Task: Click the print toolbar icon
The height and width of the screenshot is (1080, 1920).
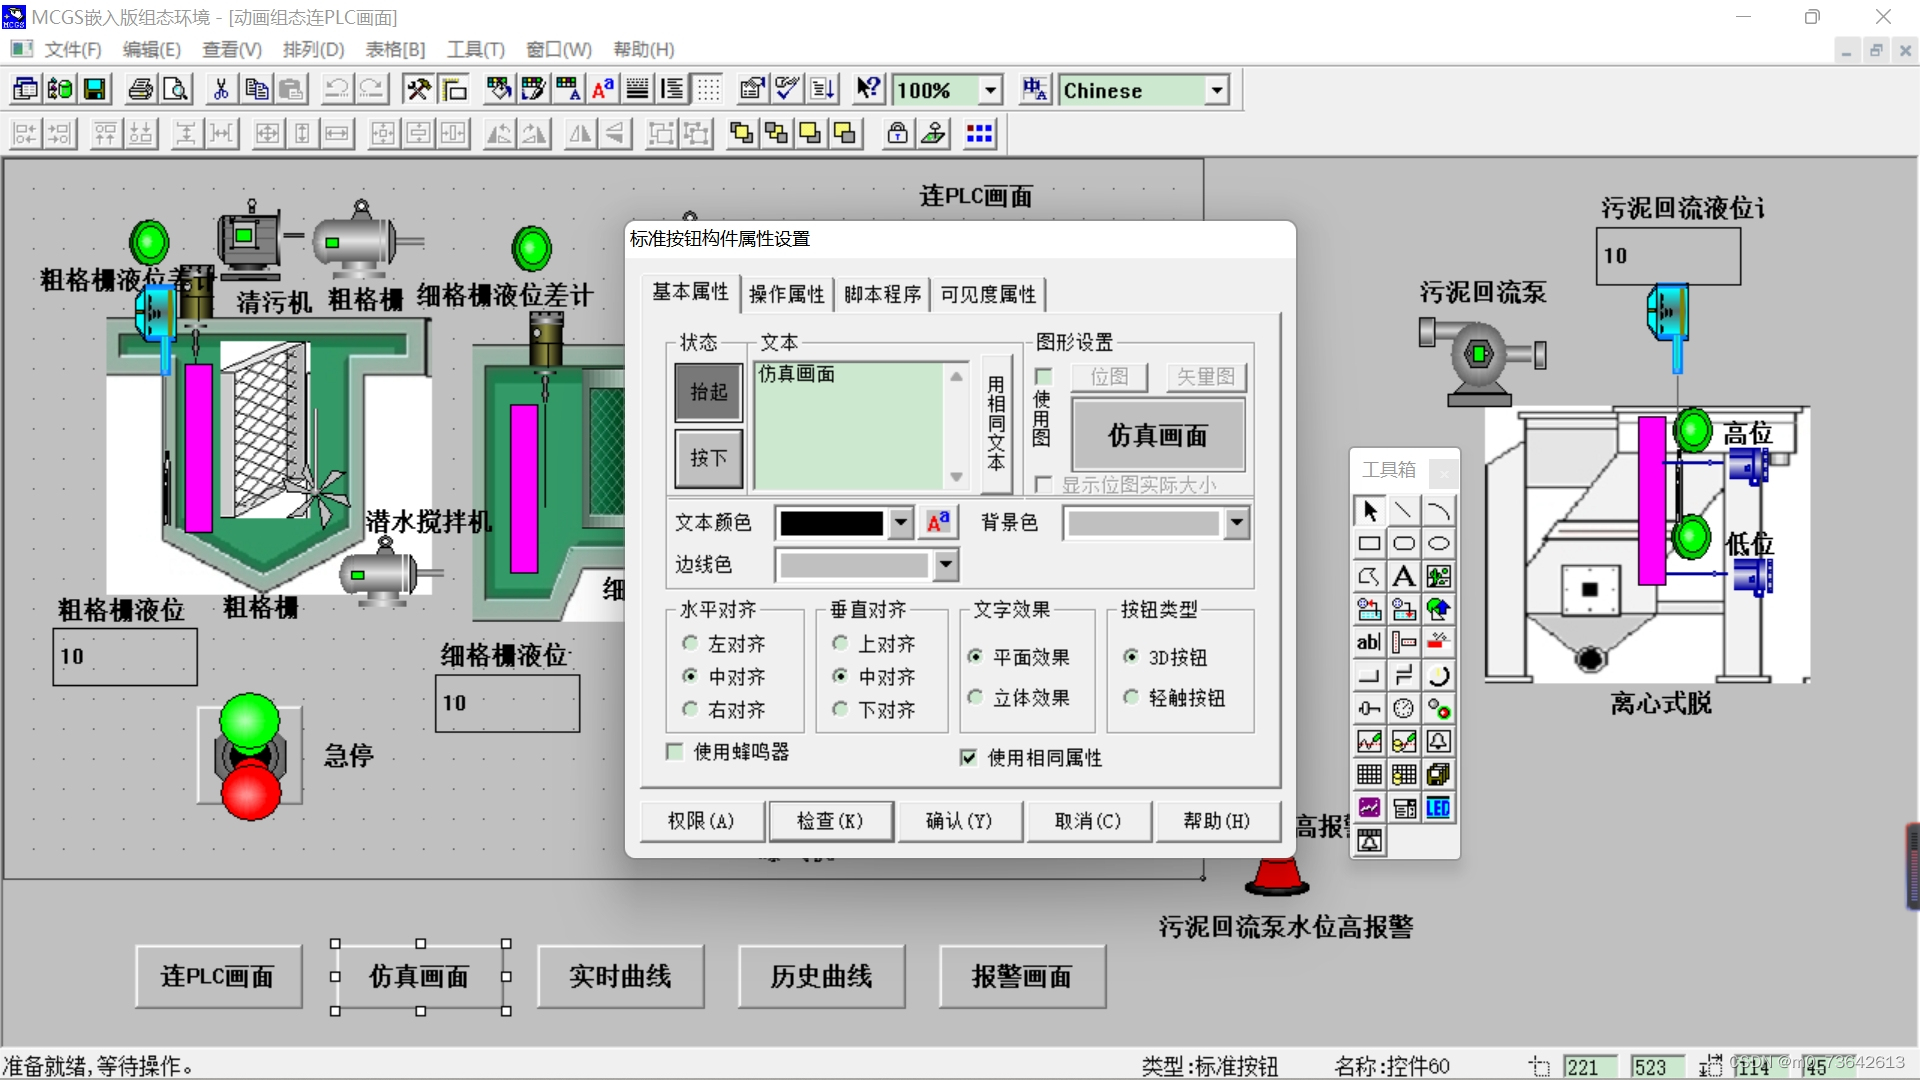Action: pyautogui.click(x=140, y=90)
